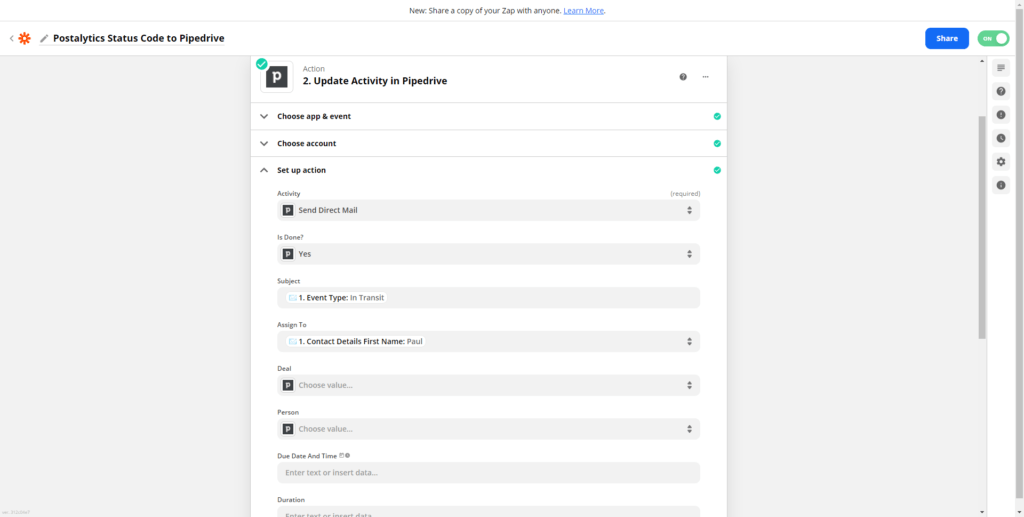Click the date format icon beside Due Date And Time
This screenshot has height=517, width=1024.
[x=342, y=456]
